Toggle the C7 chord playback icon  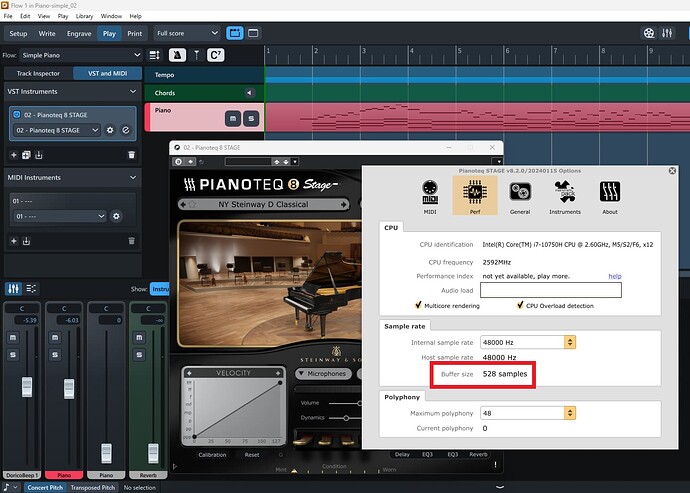pos(216,55)
